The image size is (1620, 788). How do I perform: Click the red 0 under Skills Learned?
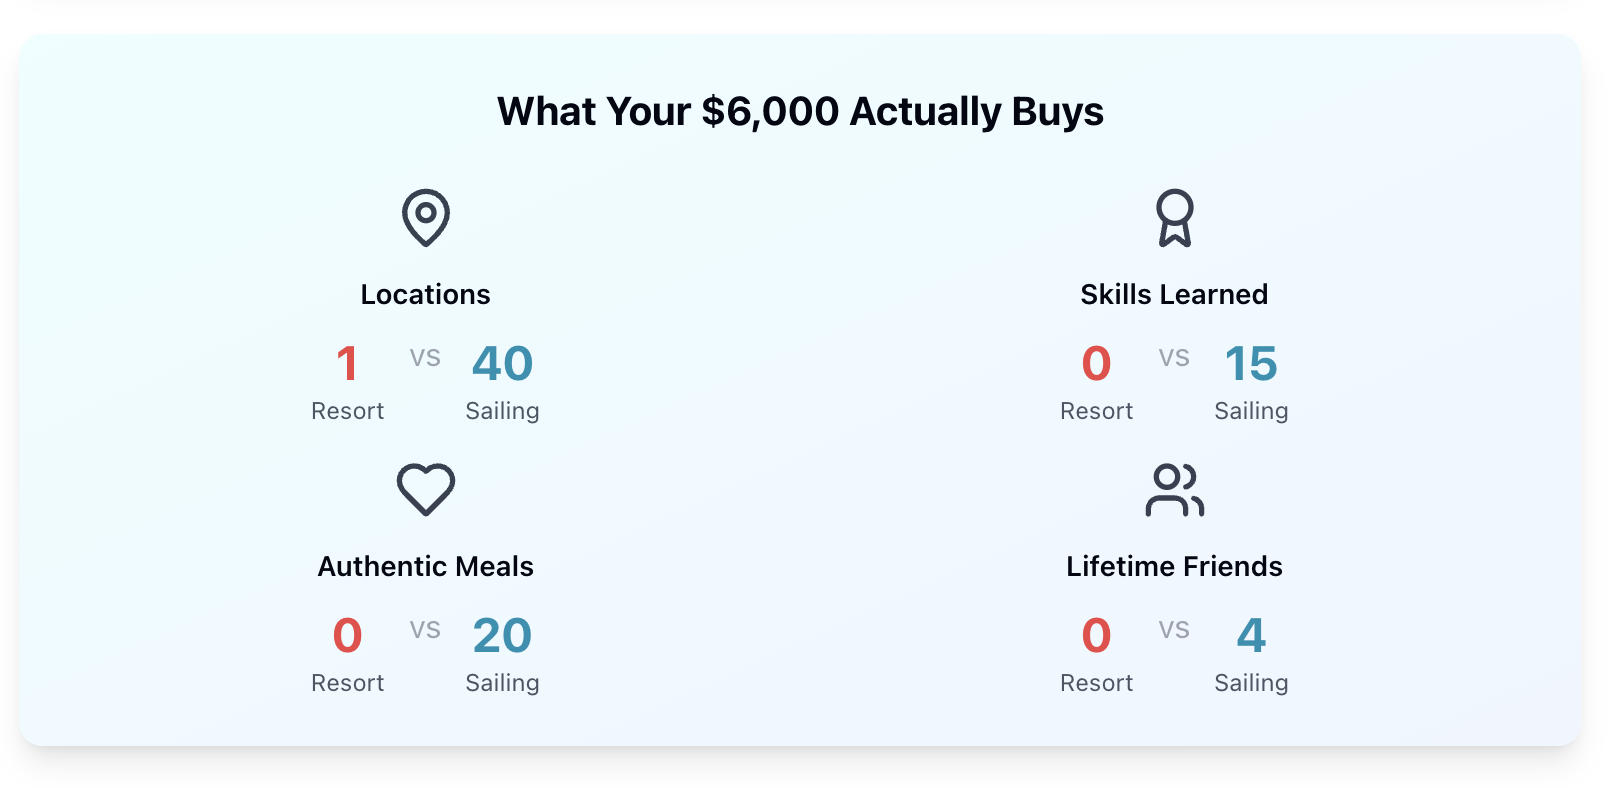[x=1096, y=363]
